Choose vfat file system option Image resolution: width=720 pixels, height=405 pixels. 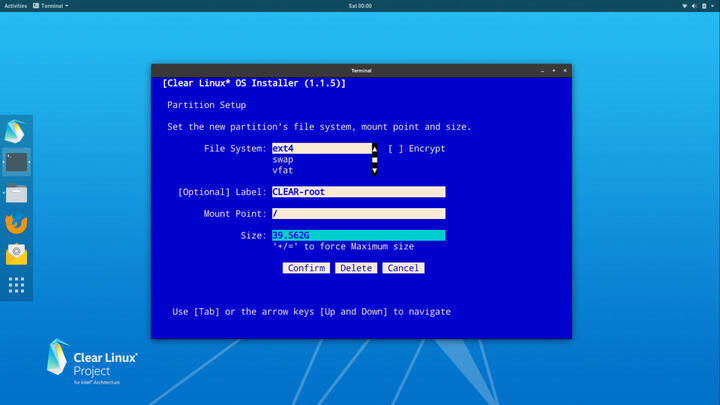coord(283,170)
